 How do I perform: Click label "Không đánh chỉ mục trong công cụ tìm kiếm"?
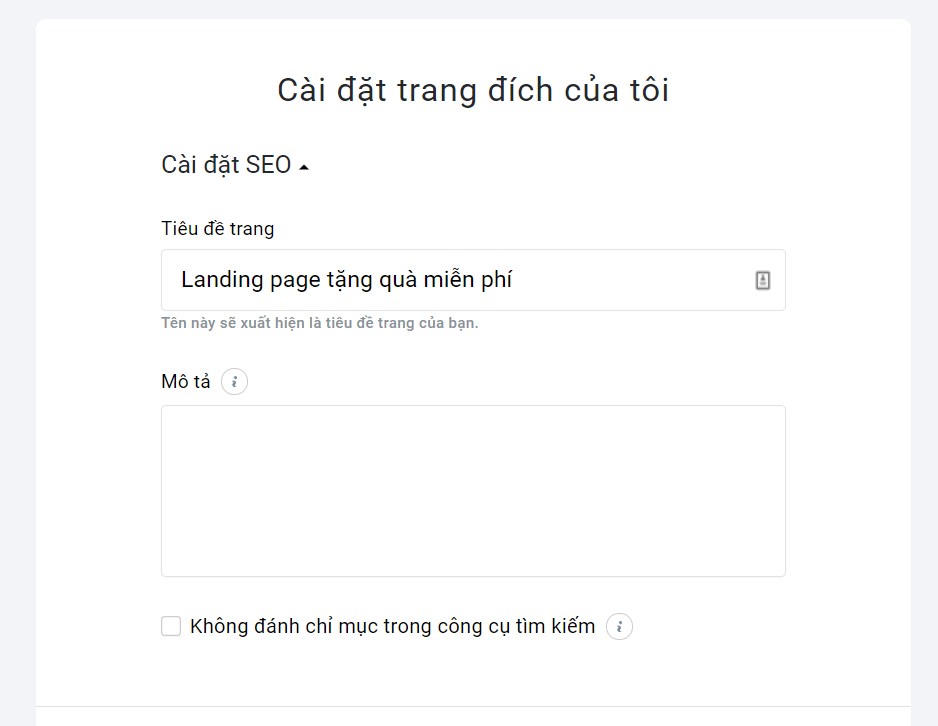pos(392,627)
